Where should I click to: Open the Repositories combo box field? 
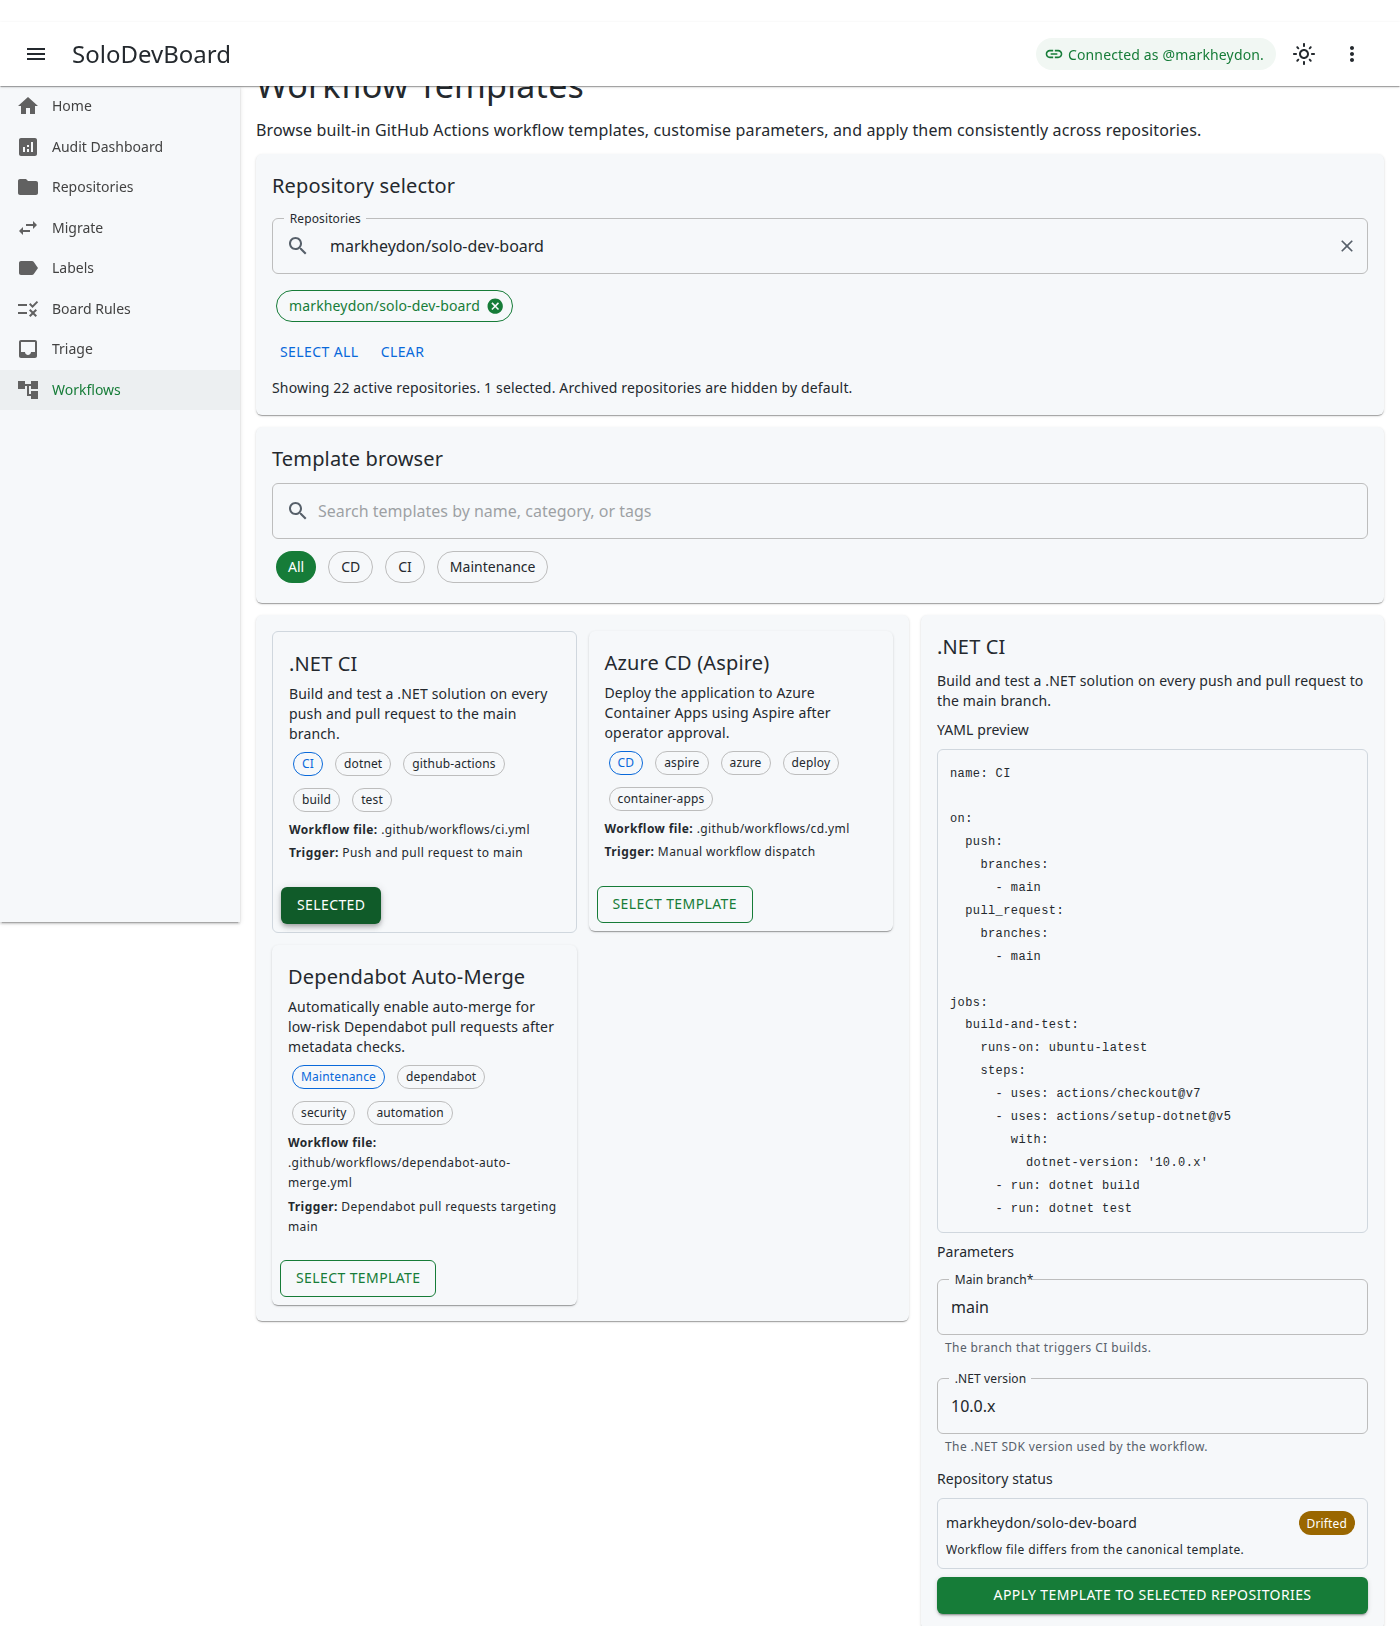point(820,246)
